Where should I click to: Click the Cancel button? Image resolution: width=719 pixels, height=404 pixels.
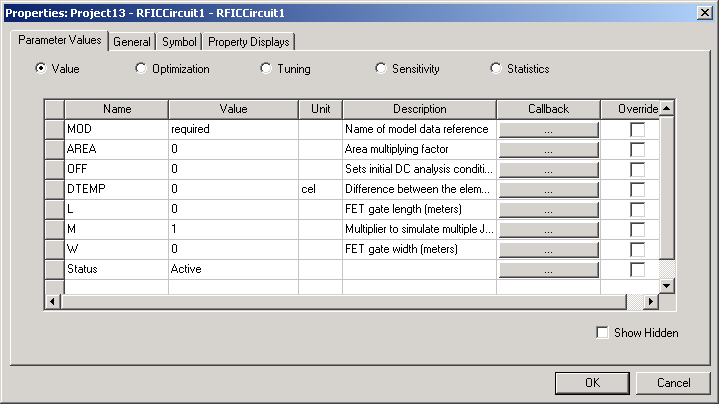coord(673,382)
